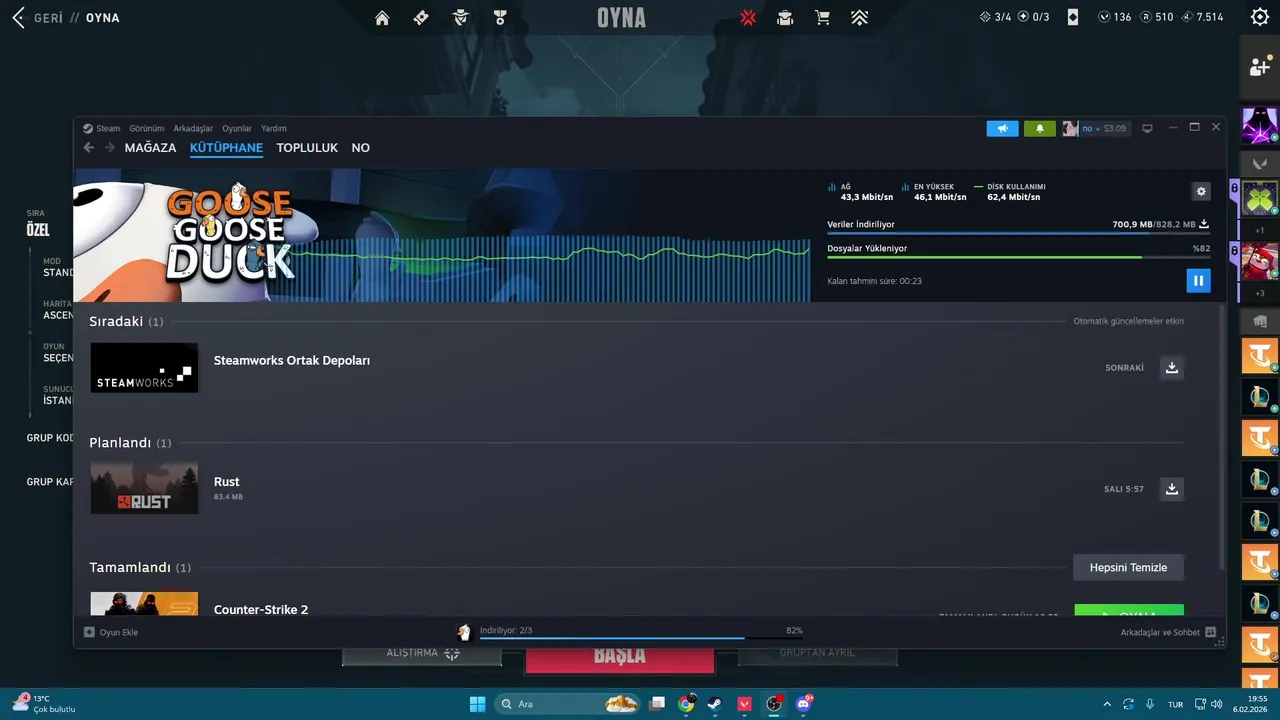Open the Valorant premier chevrons icon
The width and height of the screenshot is (1280, 720).
(x=859, y=17)
